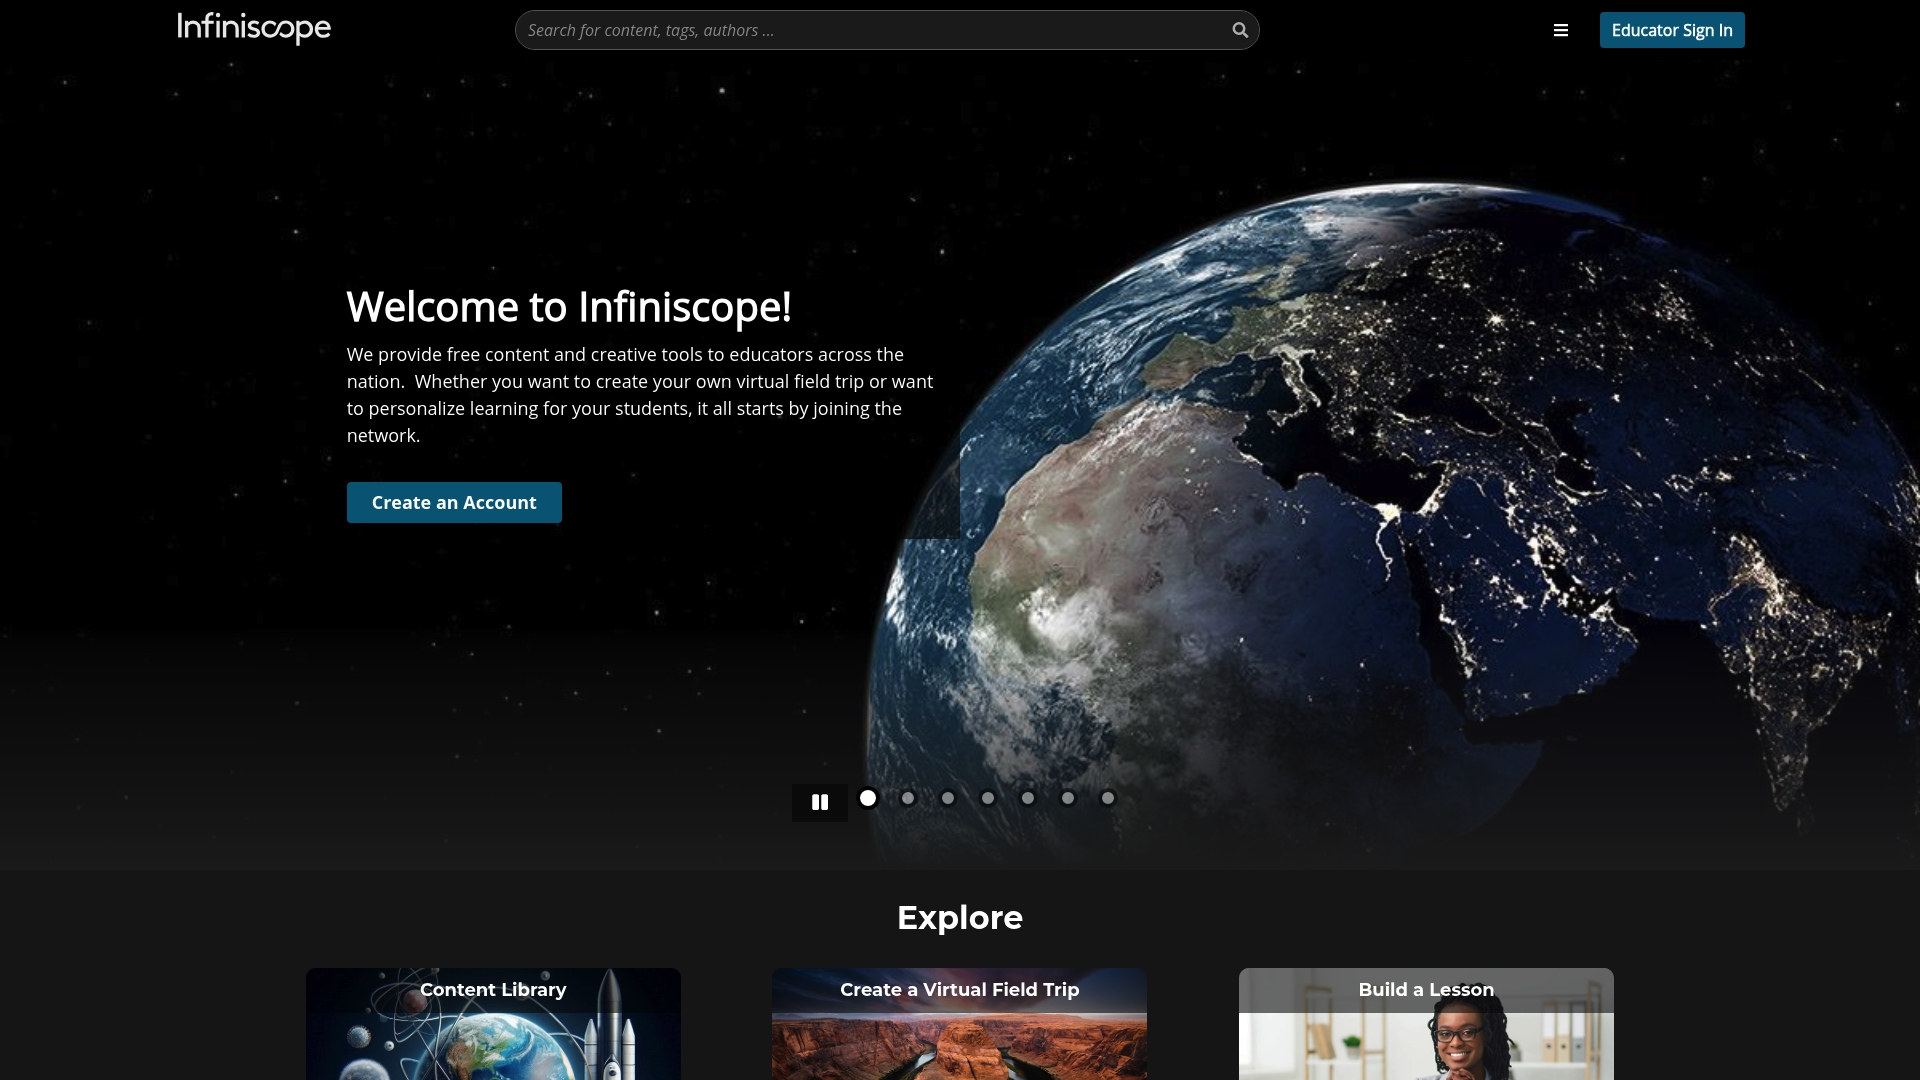
Task: Select the third carousel slide dot
Action: tap(948, 798)
